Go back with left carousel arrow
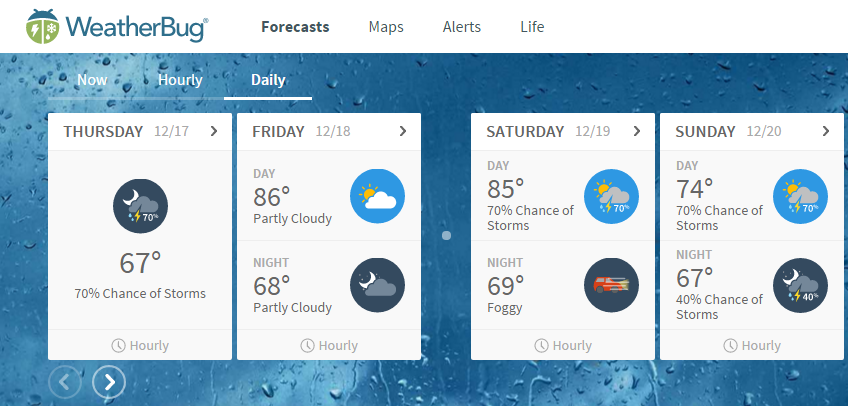 (x=65, y=383)
